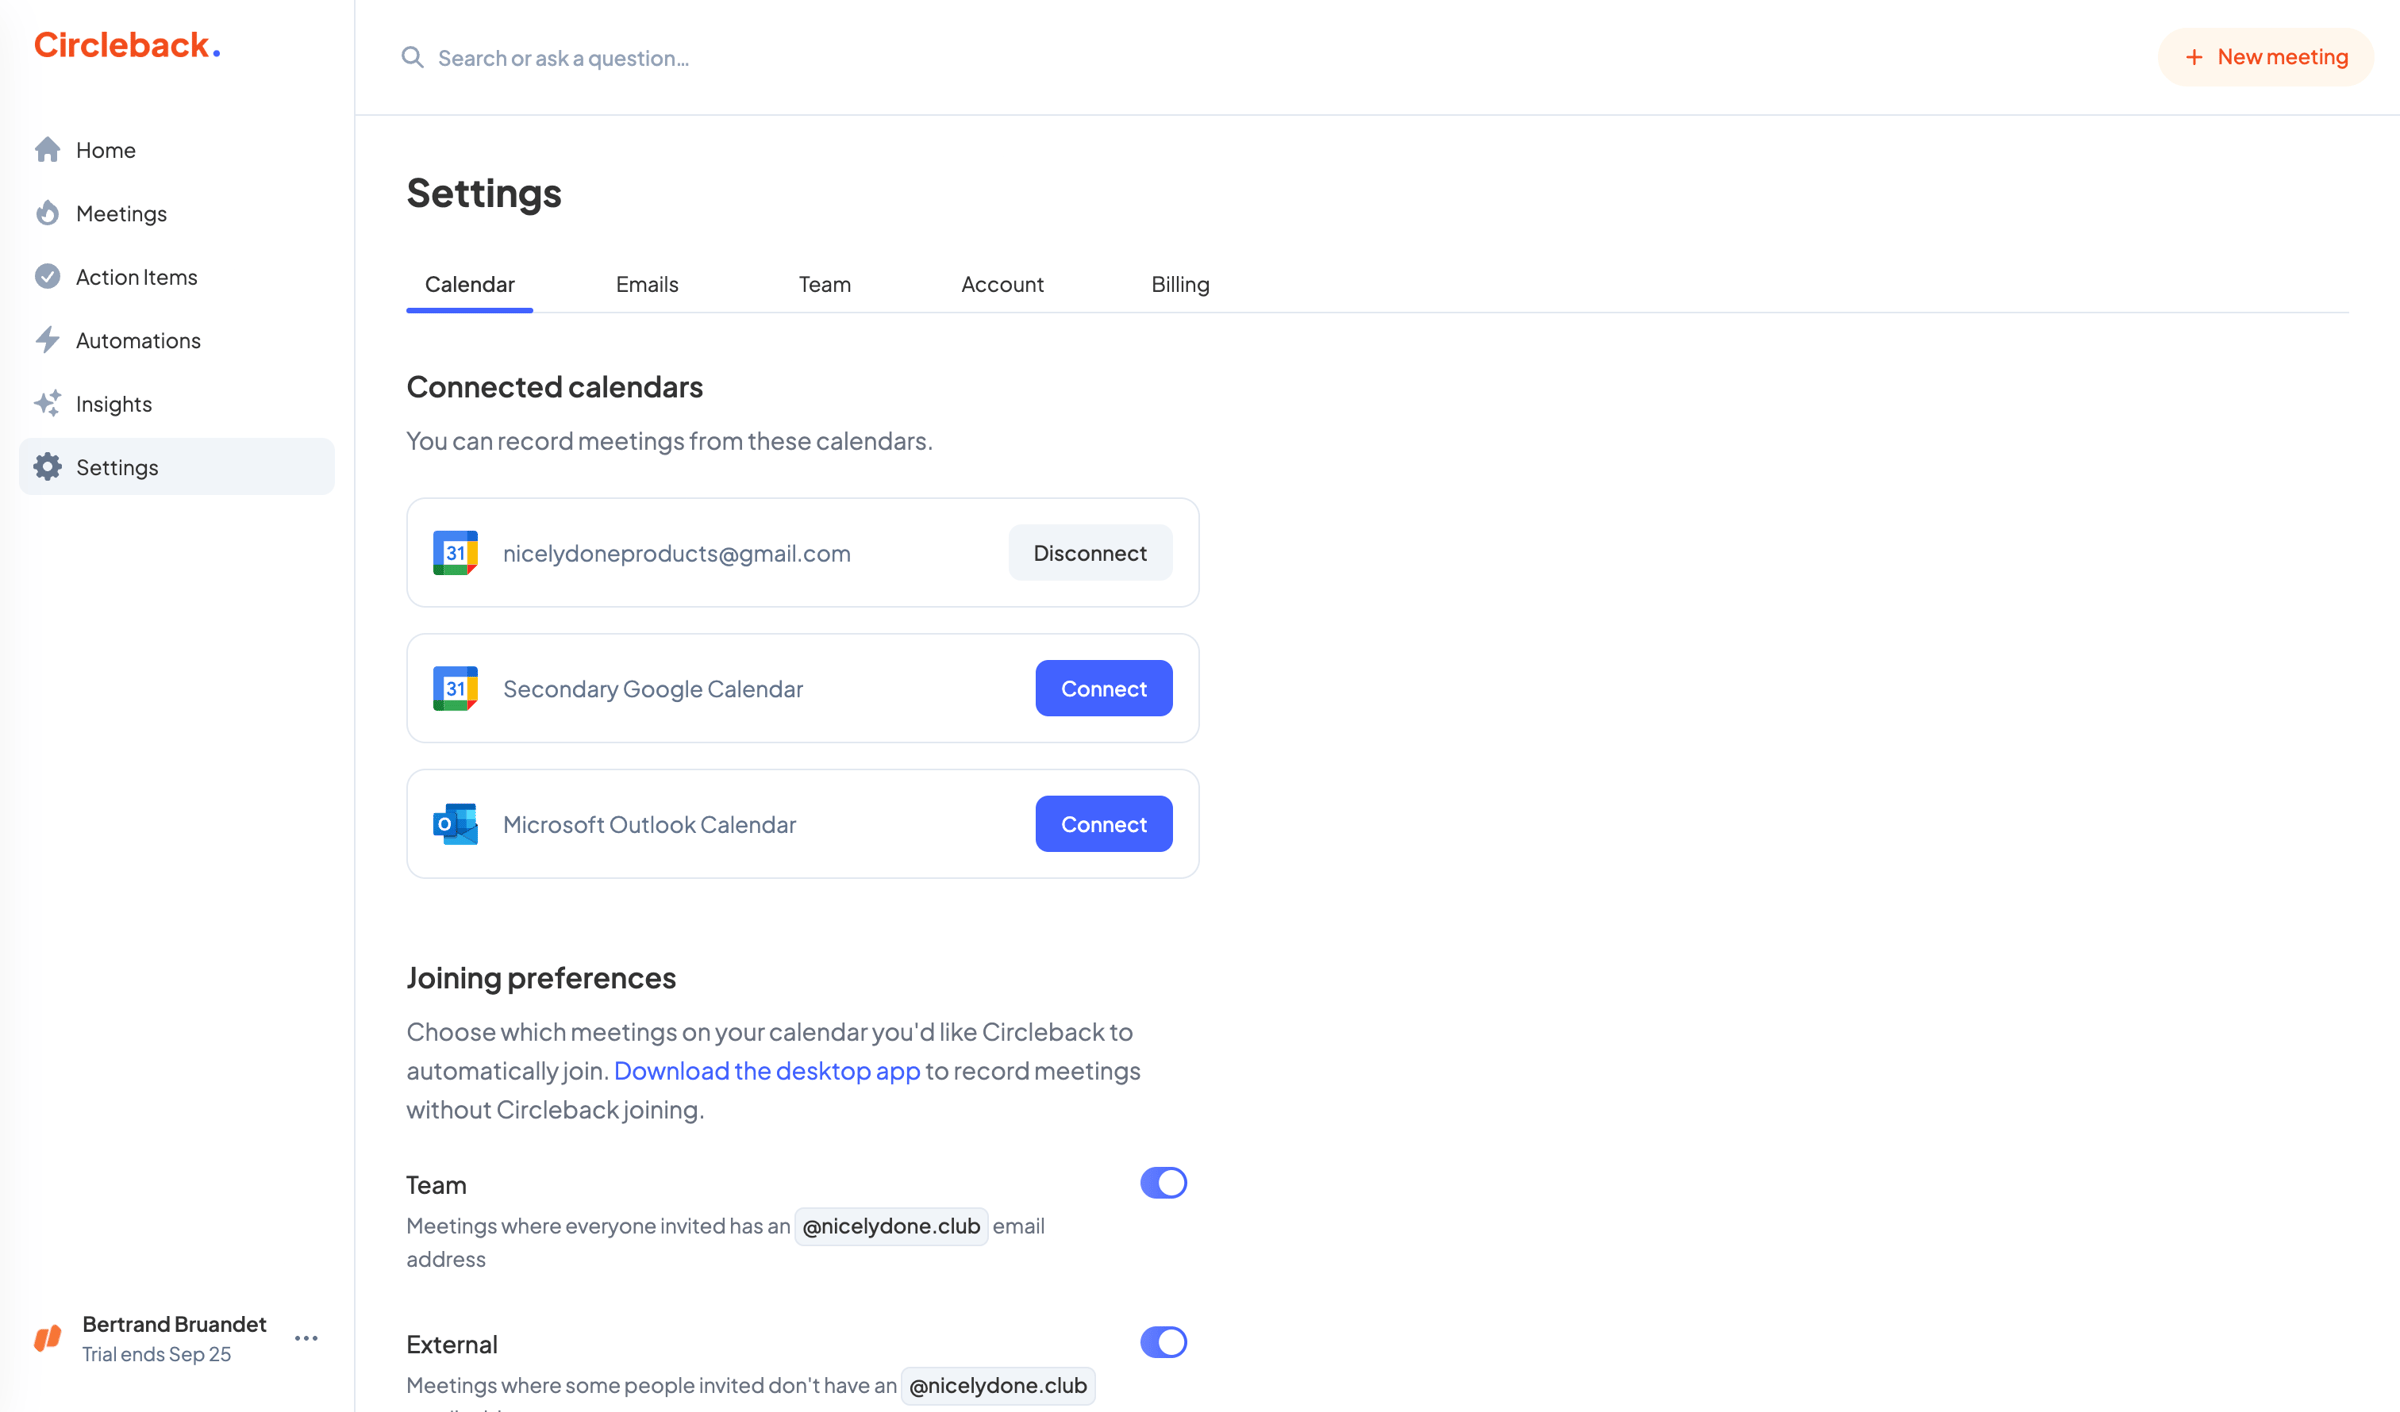Screen dimensions: 2400x1412
Task: Follow the Download the desktop app link
Action: 767,1070
